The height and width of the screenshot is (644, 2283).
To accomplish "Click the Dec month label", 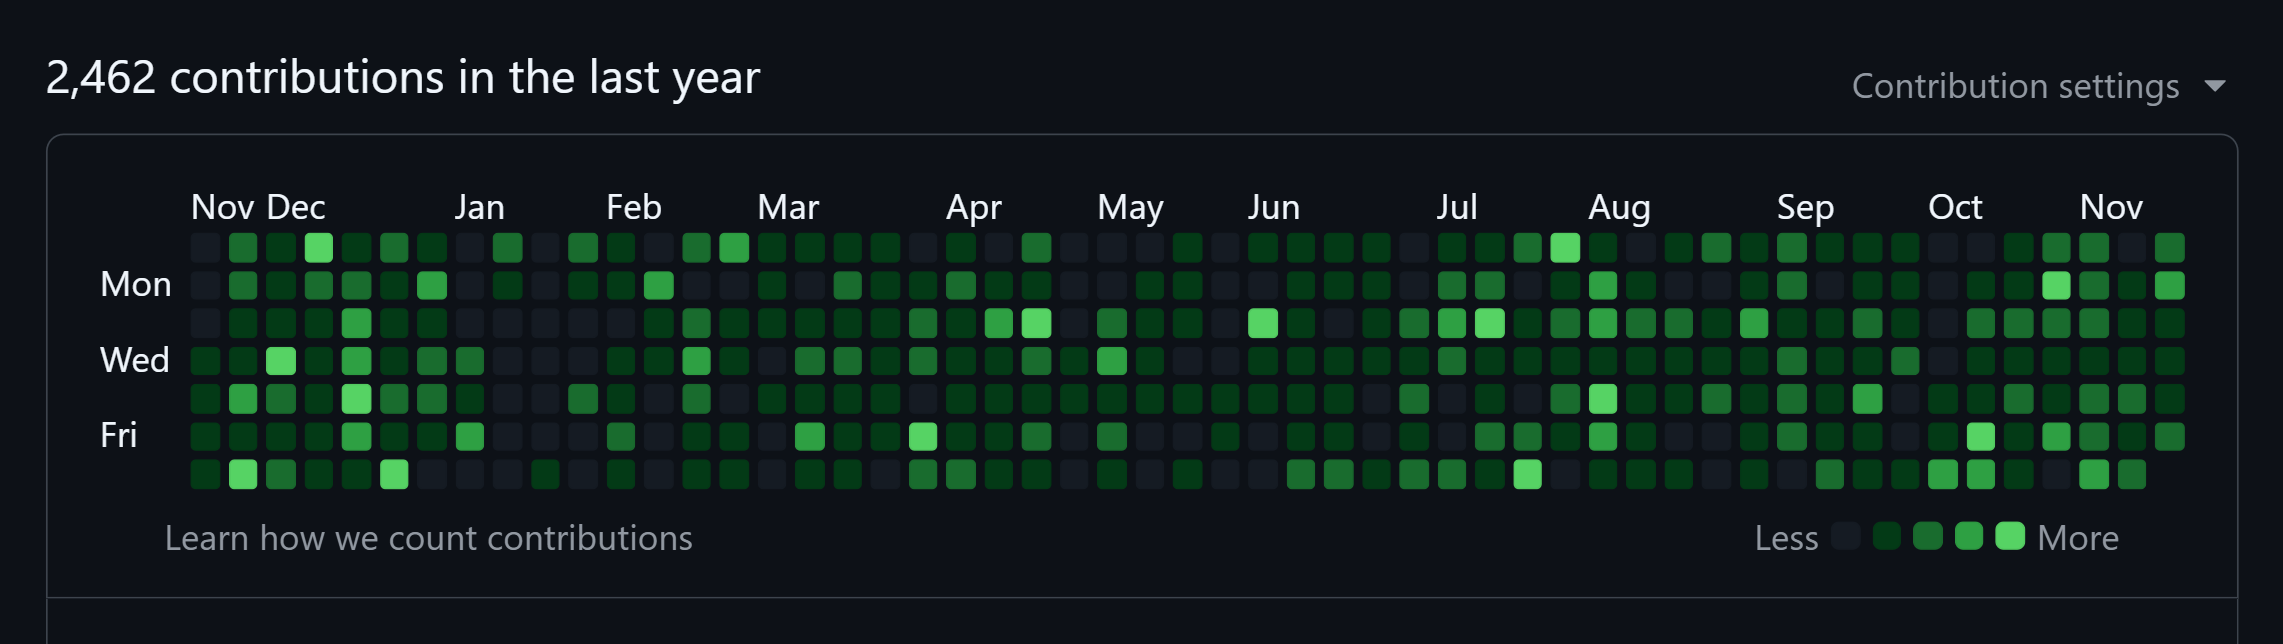I will (296, 207).
